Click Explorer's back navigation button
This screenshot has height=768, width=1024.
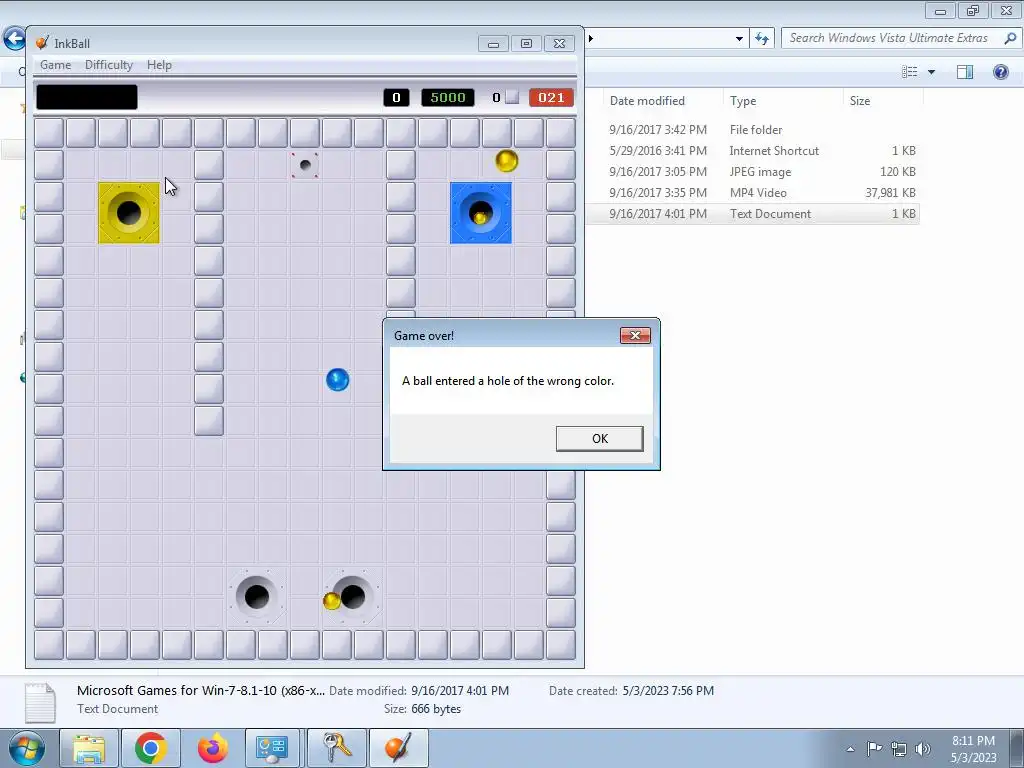[x=14, y=39]
